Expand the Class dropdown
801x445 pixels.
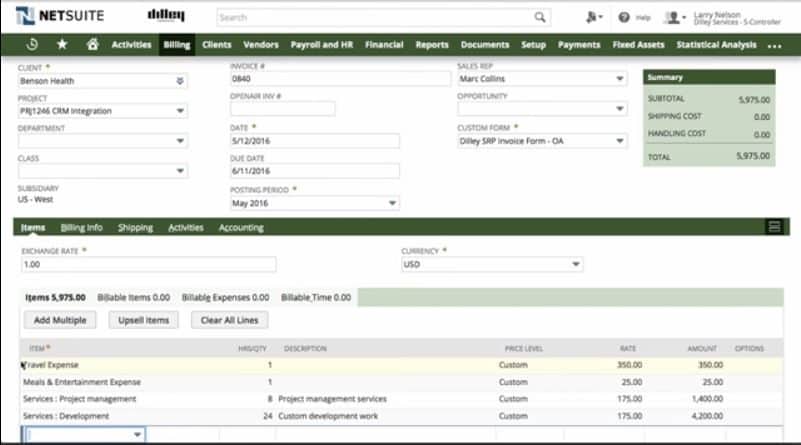[180, 171]
